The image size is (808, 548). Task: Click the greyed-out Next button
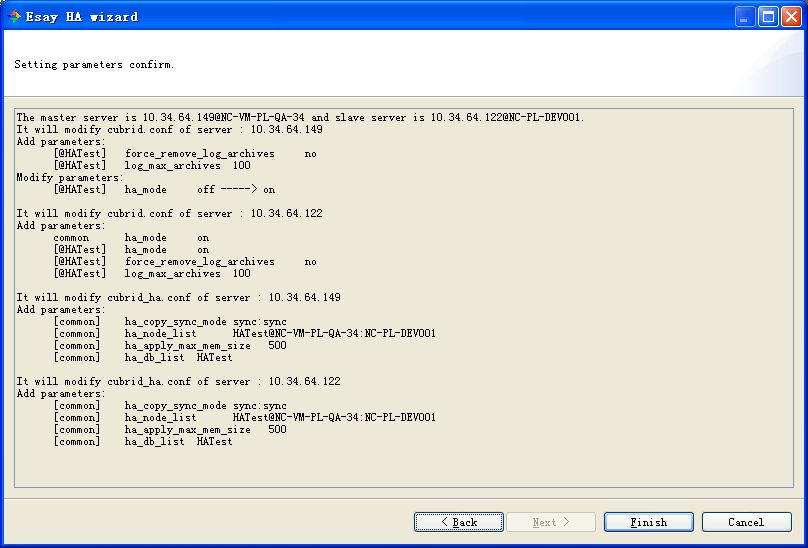coord(551,522)
